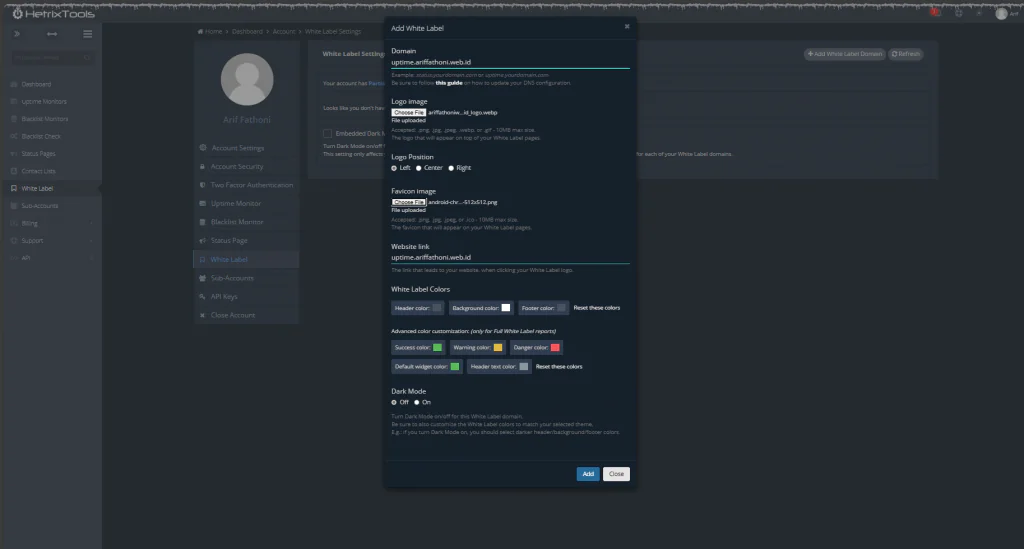
Task: Click Add White Label Domain button
Action: (x=844, y=54)
